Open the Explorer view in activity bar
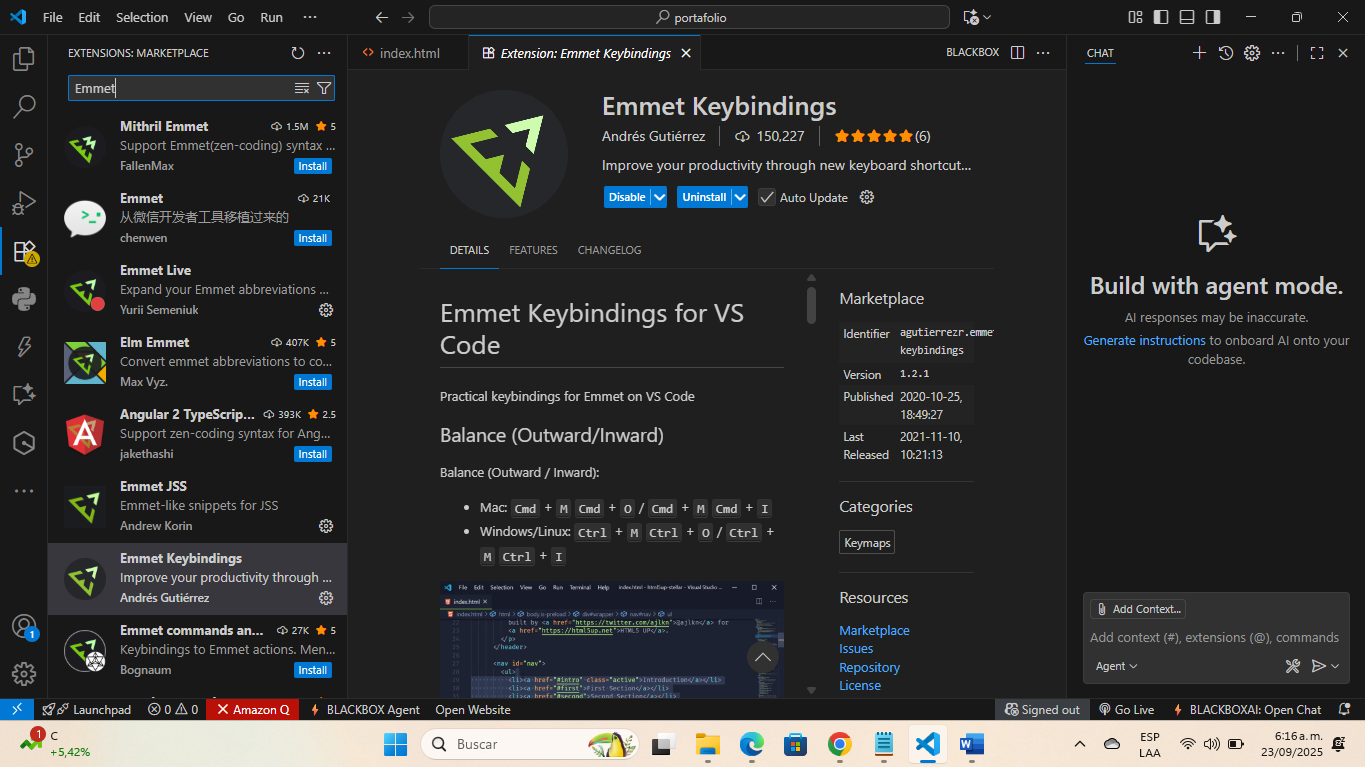The image size is (1365, 767). coord(24,59)
